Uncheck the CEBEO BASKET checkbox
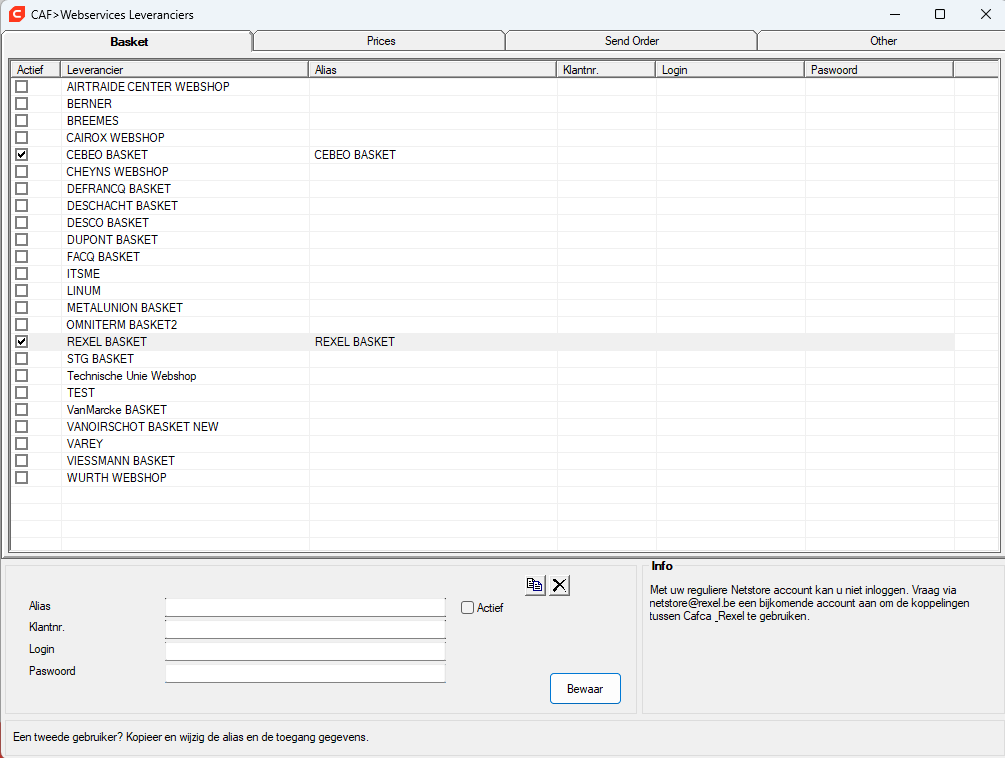 22,154
